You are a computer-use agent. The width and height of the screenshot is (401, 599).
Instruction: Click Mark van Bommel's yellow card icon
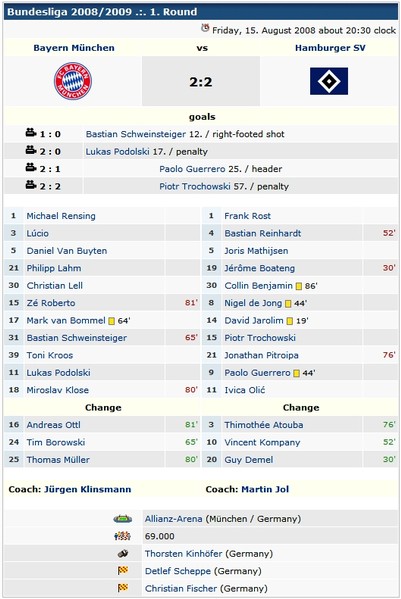pos(112,321)
